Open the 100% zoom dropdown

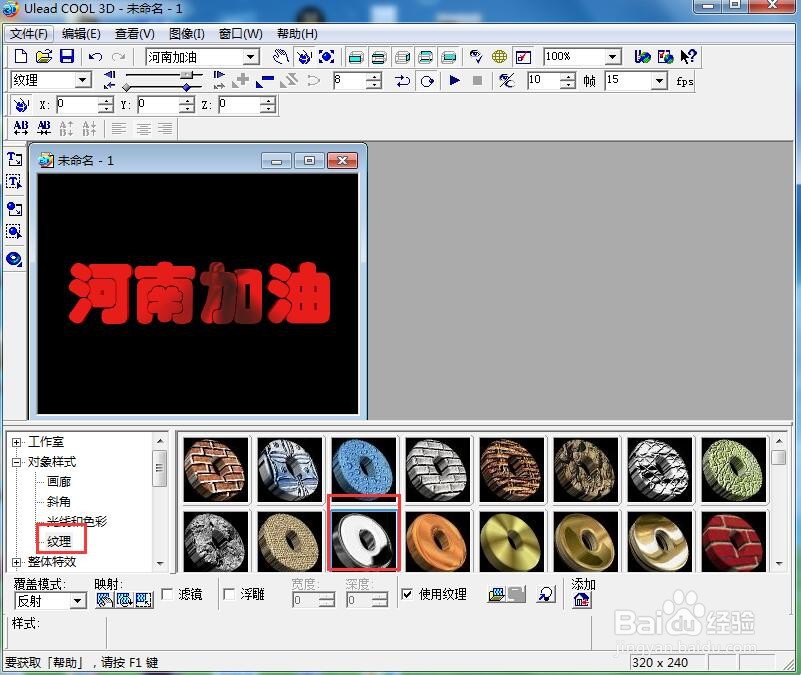pos(612,57)
